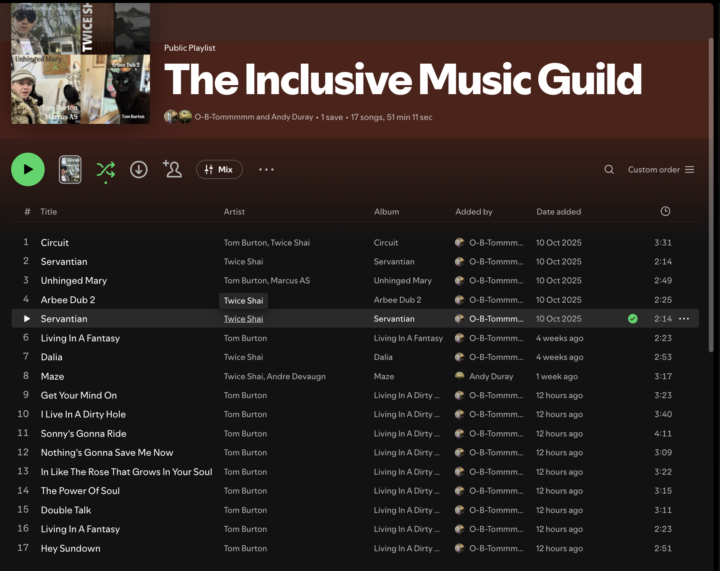
Task: Open the Custom order sort dropdown
Action: tap(661, 169)
